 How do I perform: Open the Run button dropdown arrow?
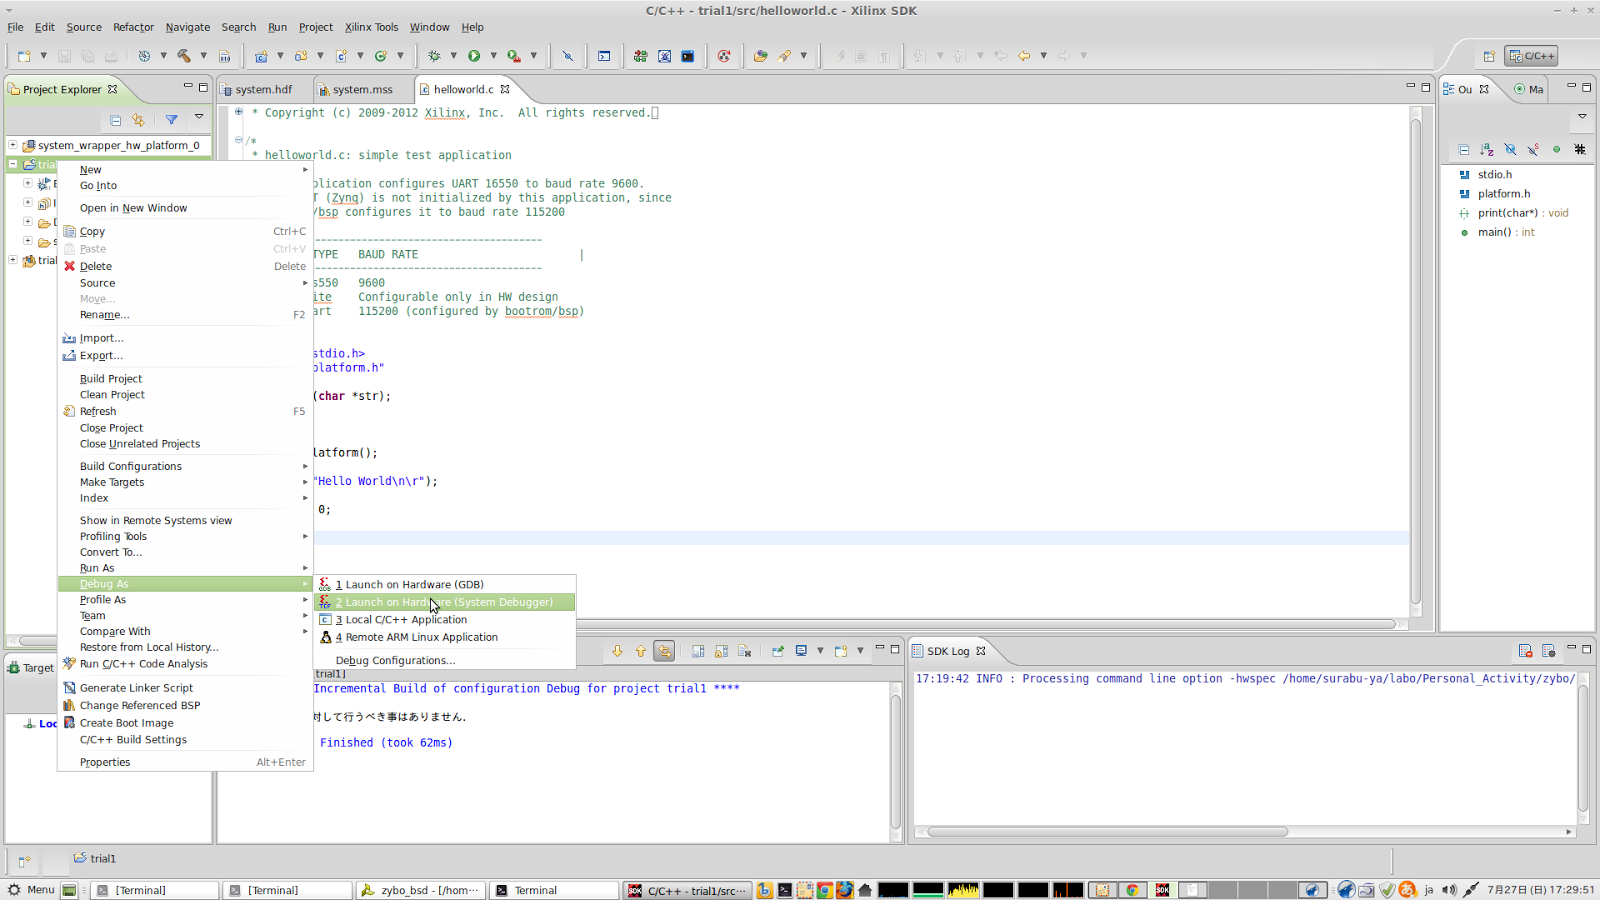pyautogui.click(x=493, y=56)
